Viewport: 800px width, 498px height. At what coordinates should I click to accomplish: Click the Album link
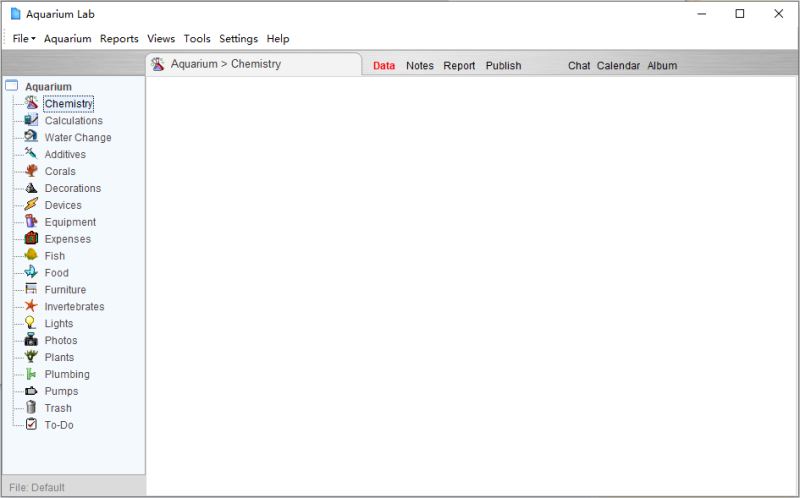click(x=662, y=66)
